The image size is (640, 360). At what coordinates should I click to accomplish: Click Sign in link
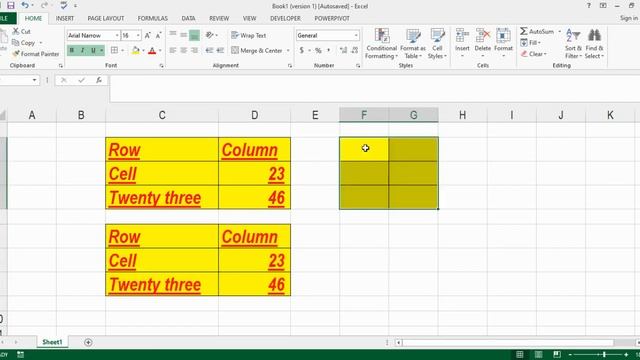click(629, 18)
